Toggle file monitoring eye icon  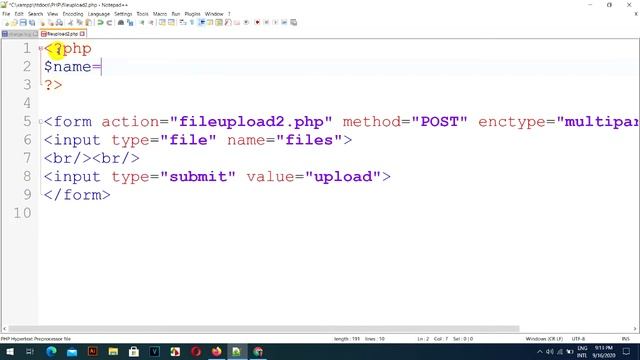[246, 22]
